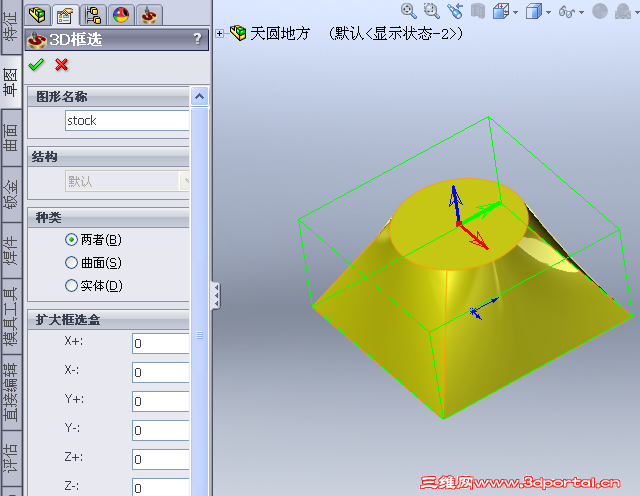This screenshot has height=496, width=640.
Task: Select the 两者(B) radio option
Action: (x=71, y=240)
